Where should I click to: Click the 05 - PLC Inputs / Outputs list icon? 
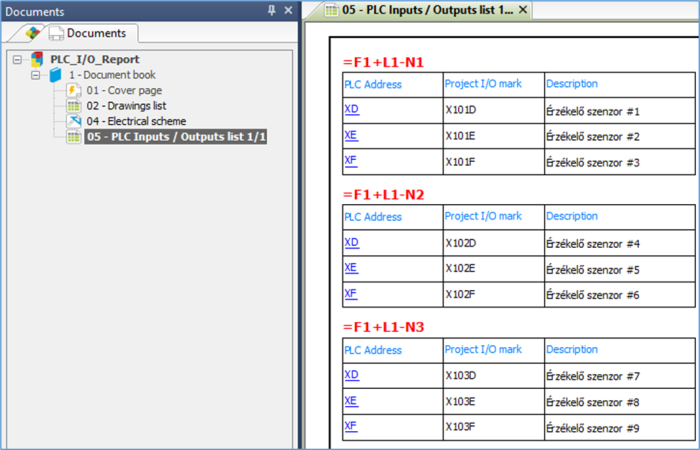point(74,137)
